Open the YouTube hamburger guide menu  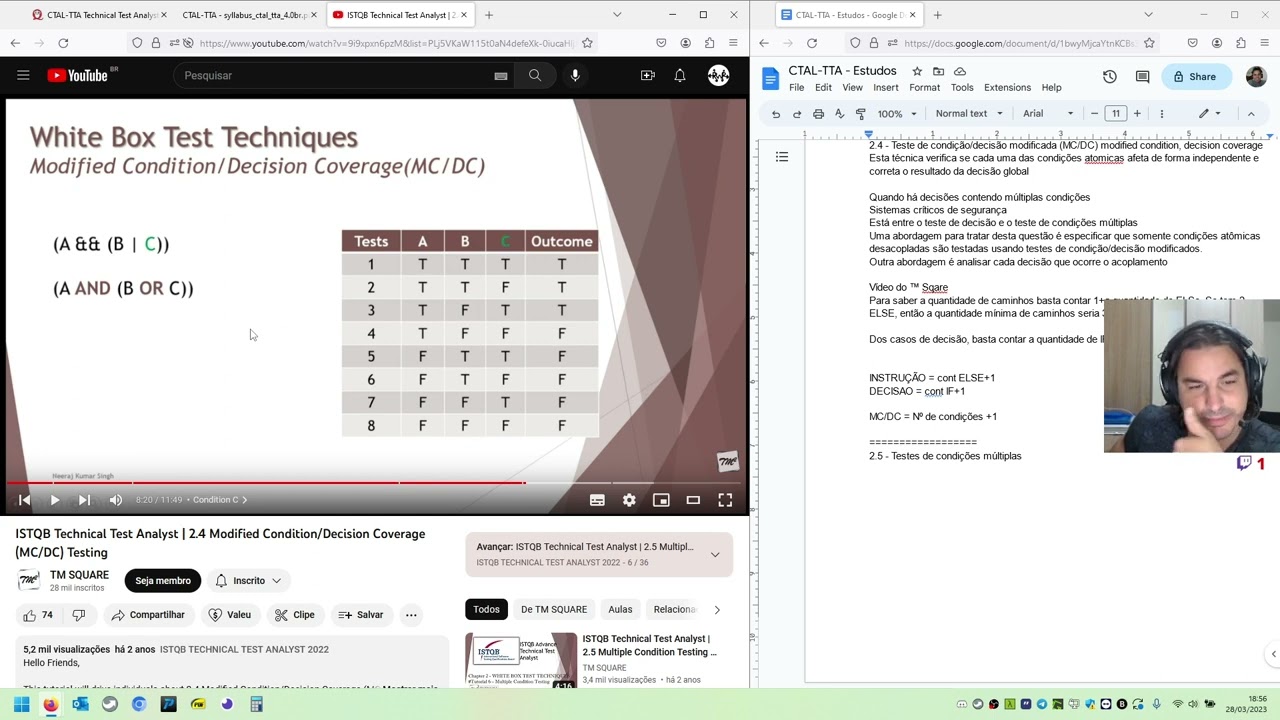pos(23,75)
